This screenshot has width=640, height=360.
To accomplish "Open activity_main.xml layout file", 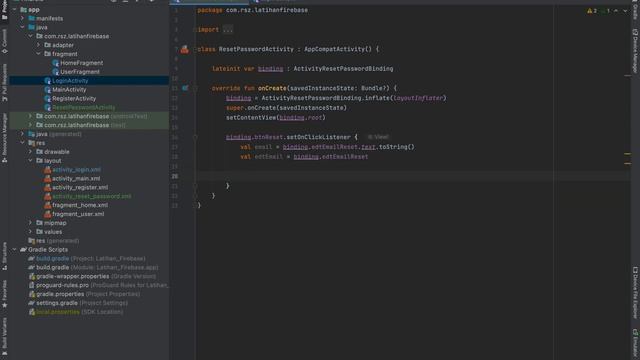I will [x=76, y=178].
